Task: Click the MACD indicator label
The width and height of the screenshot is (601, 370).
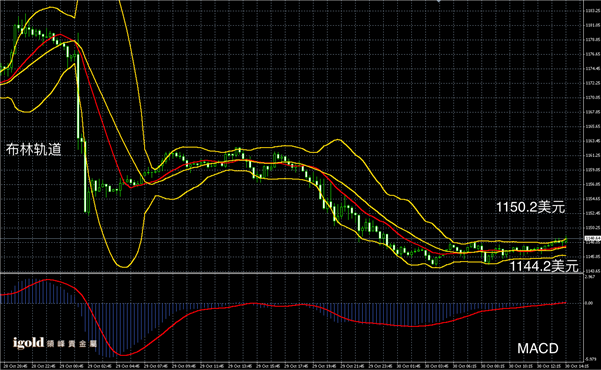Action: [538, 349]
